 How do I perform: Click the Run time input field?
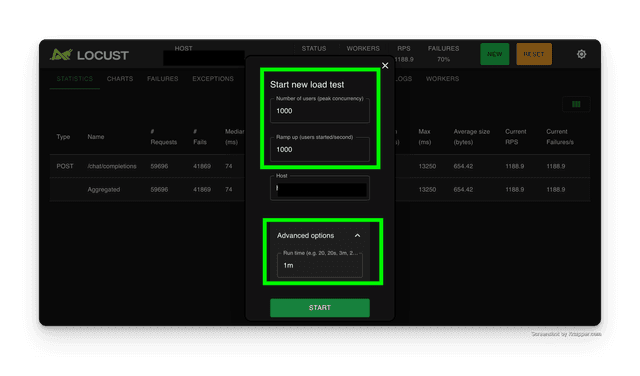[x=320, y=265]
